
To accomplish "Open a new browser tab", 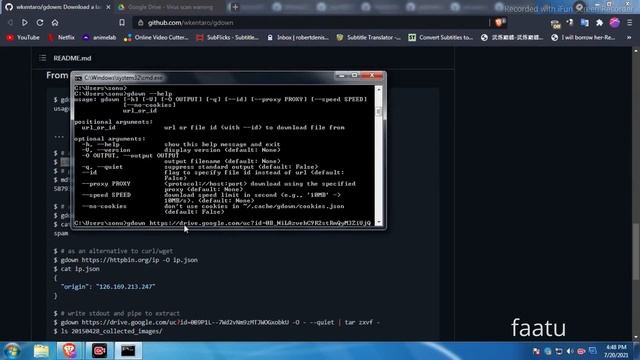I will click(x=235, y=7).
